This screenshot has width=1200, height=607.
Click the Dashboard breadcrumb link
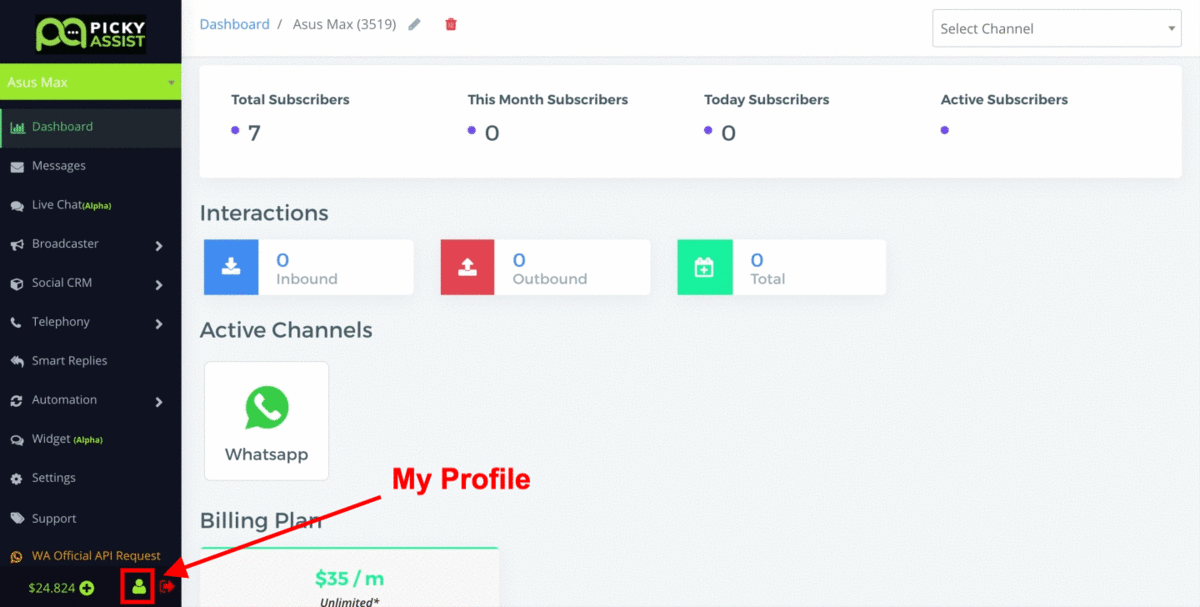(x=234, y=24)
